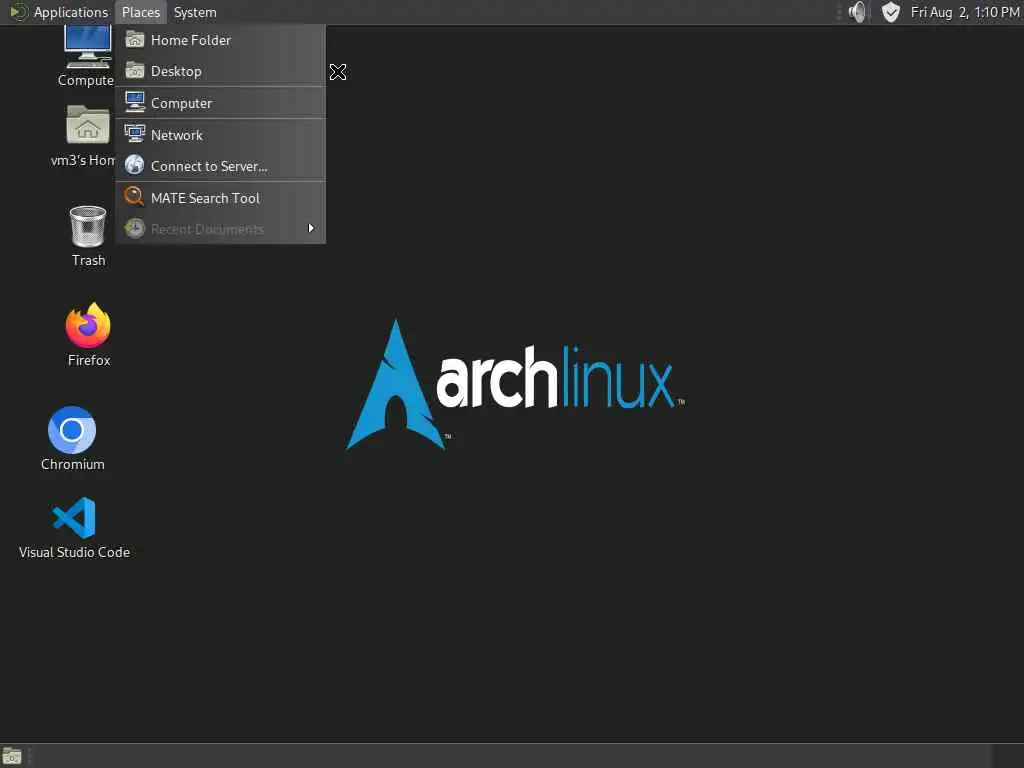Click the Recent Documents clock icon
Viewport: 1024px width, 768px height.
click(x=135, y=229)
